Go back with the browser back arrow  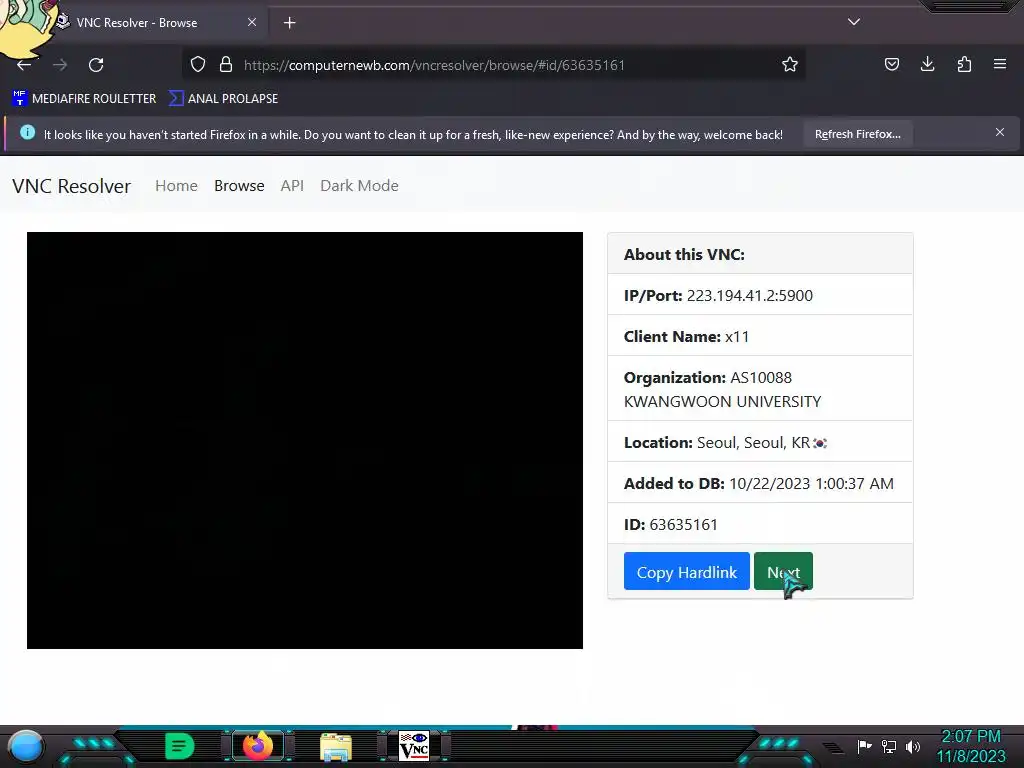click(24, 65)
